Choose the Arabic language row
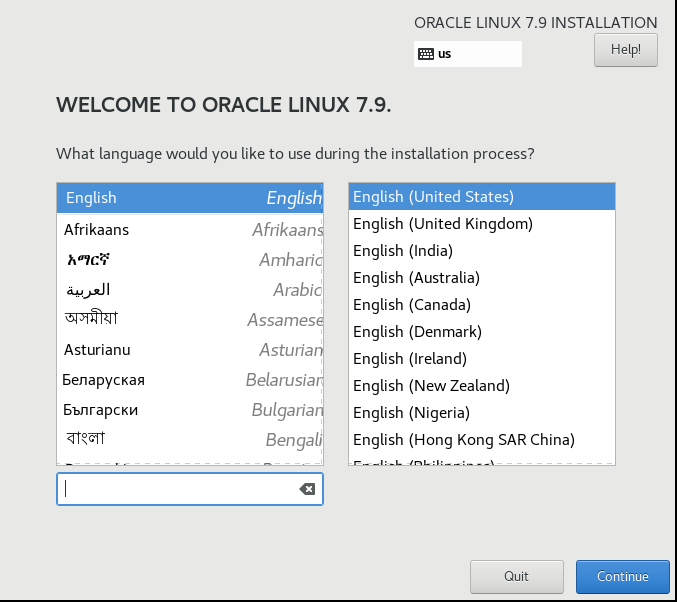Screen dimensions: 677x602 (190, 290)
